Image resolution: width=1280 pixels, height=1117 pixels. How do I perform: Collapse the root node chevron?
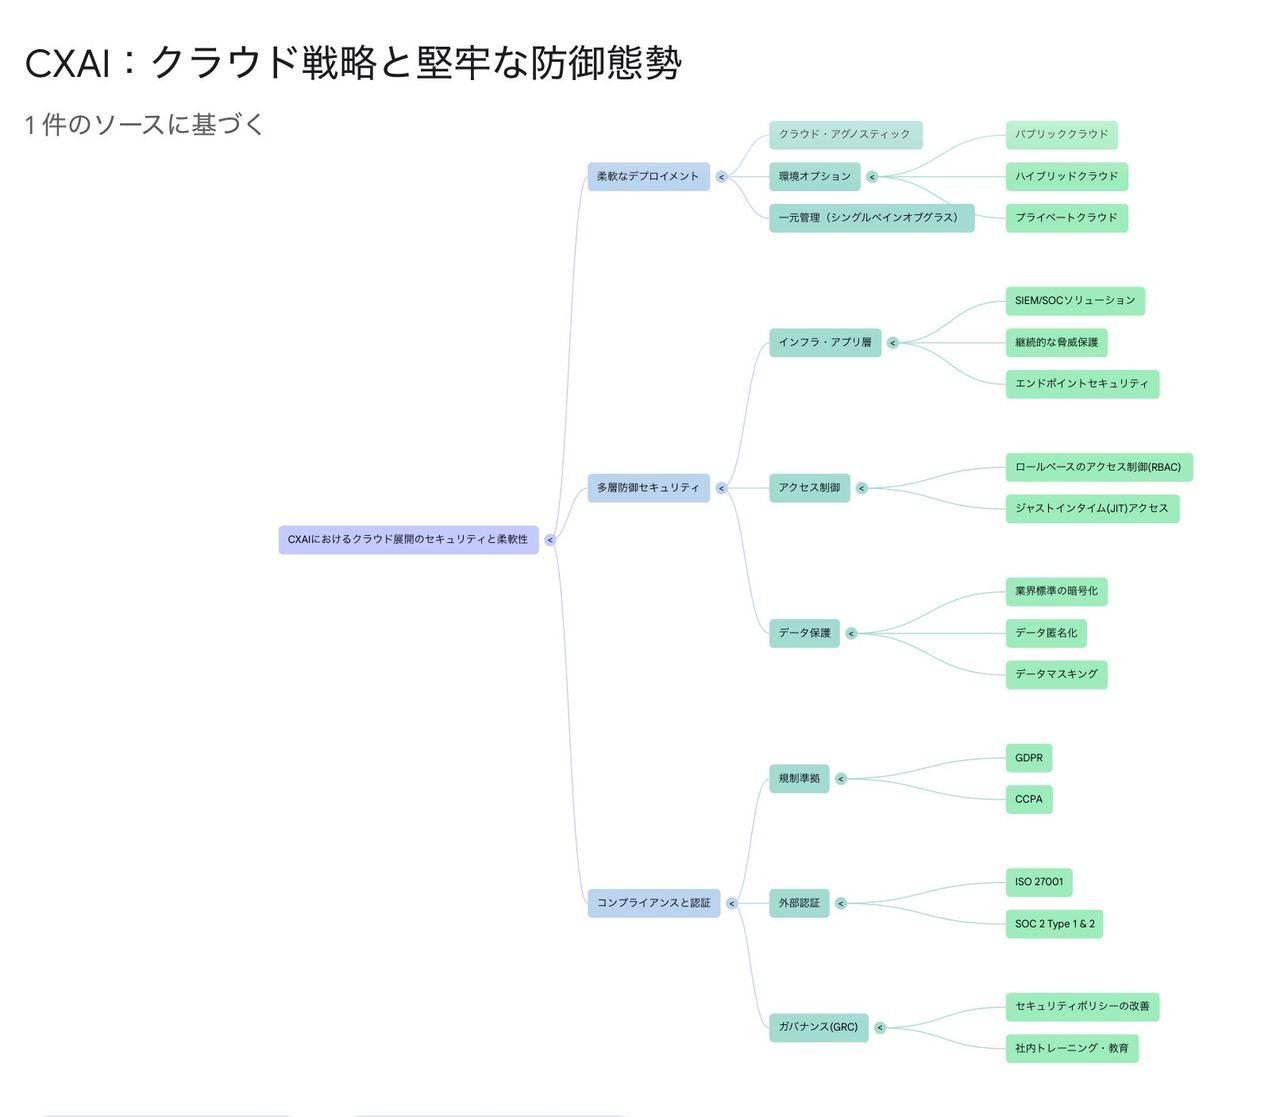point(548,538)
